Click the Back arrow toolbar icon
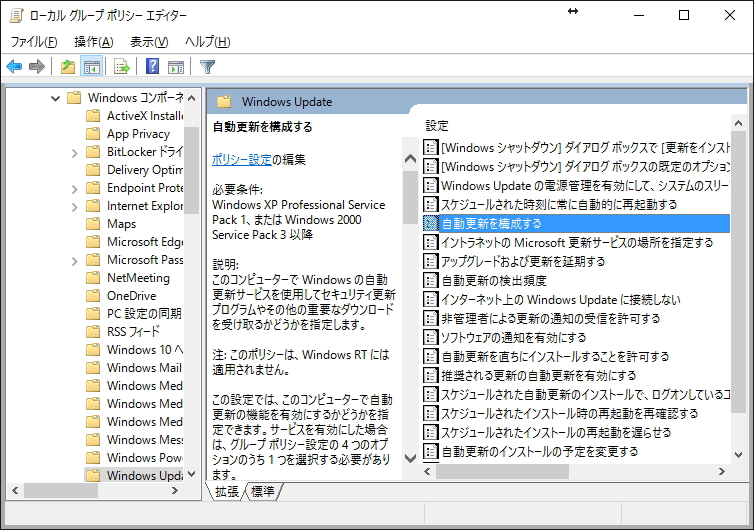This screenshot has height=530, width=754. click(x=14, y=66)
